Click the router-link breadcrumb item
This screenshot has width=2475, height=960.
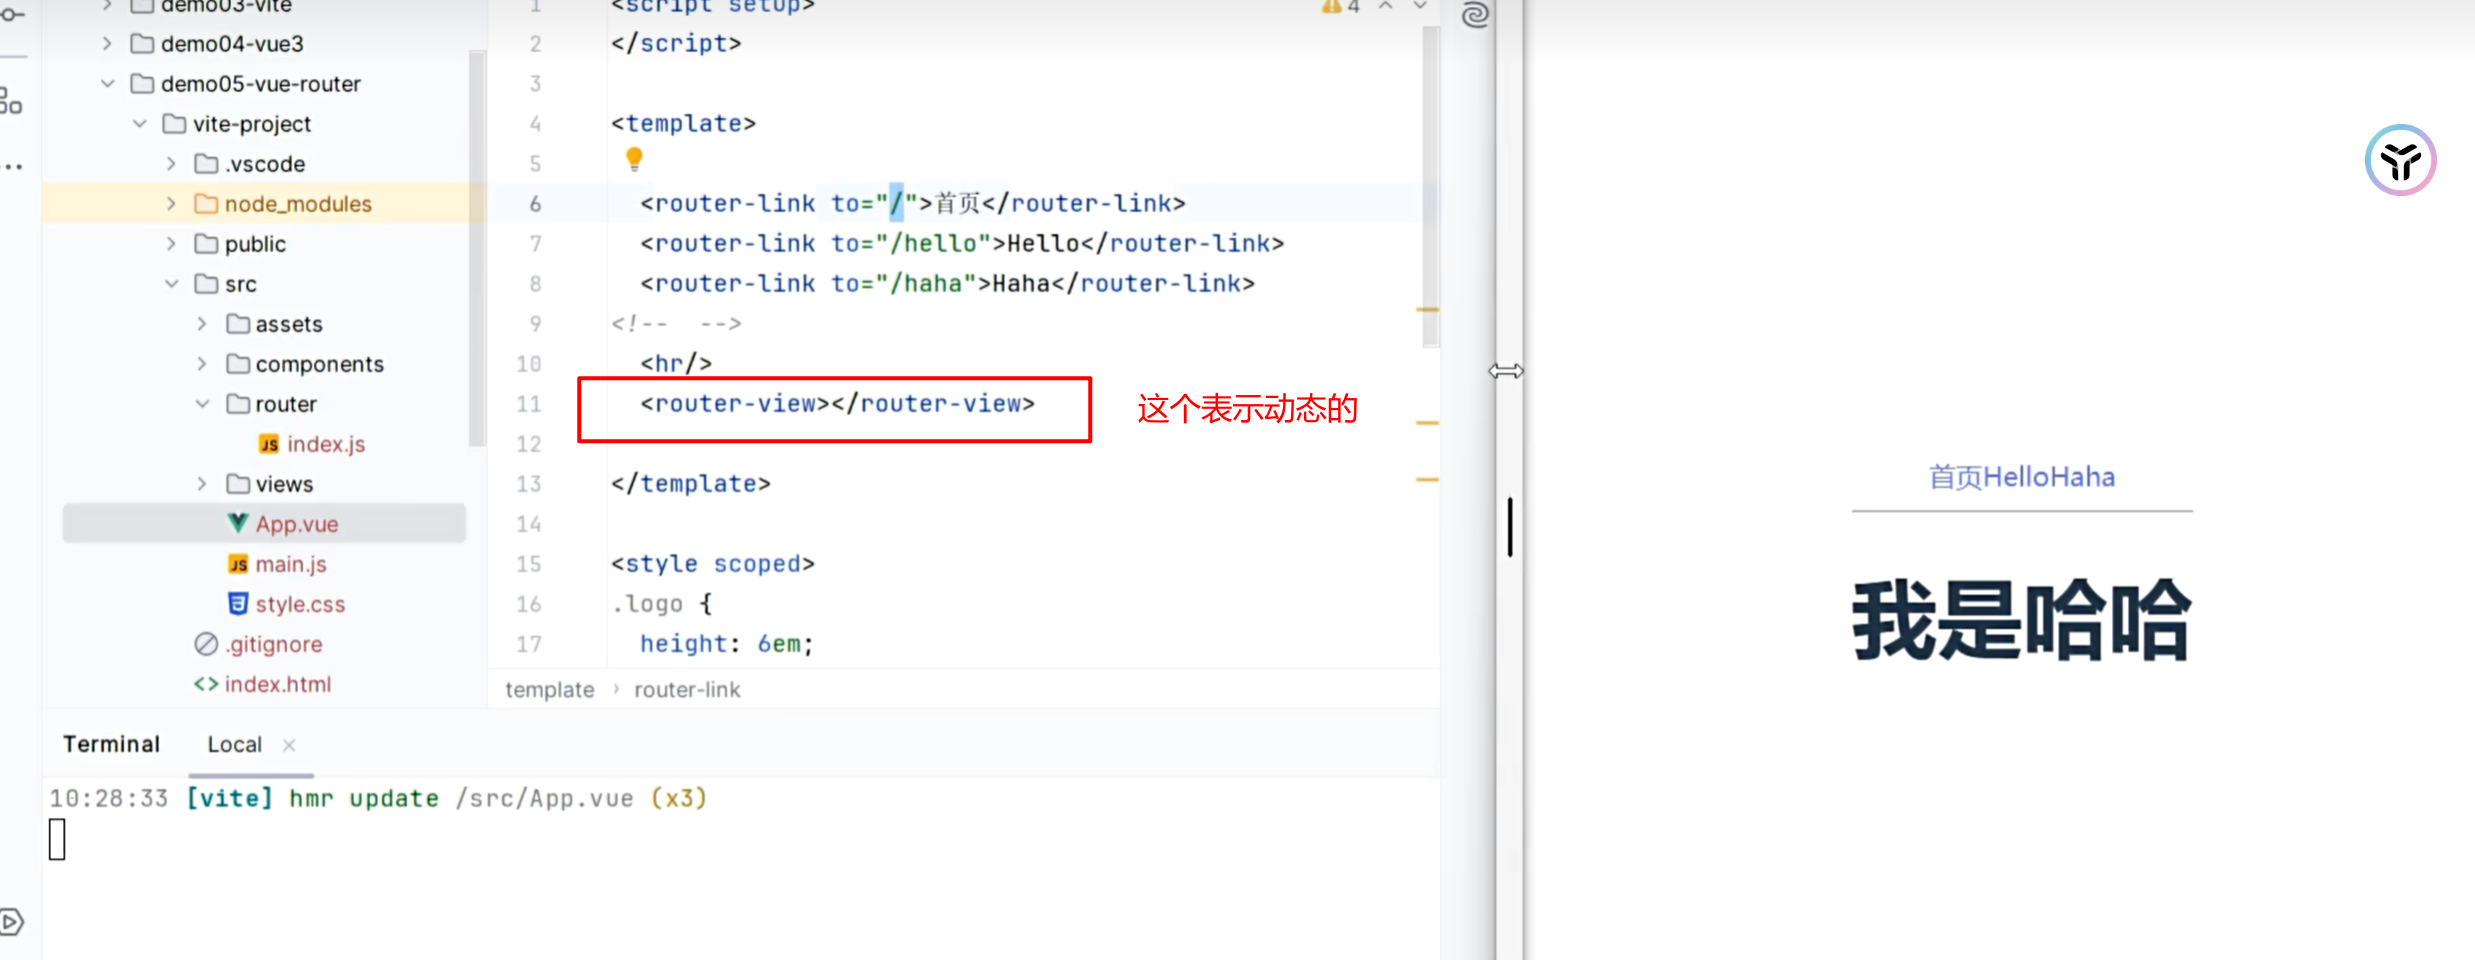click(687, 690)
